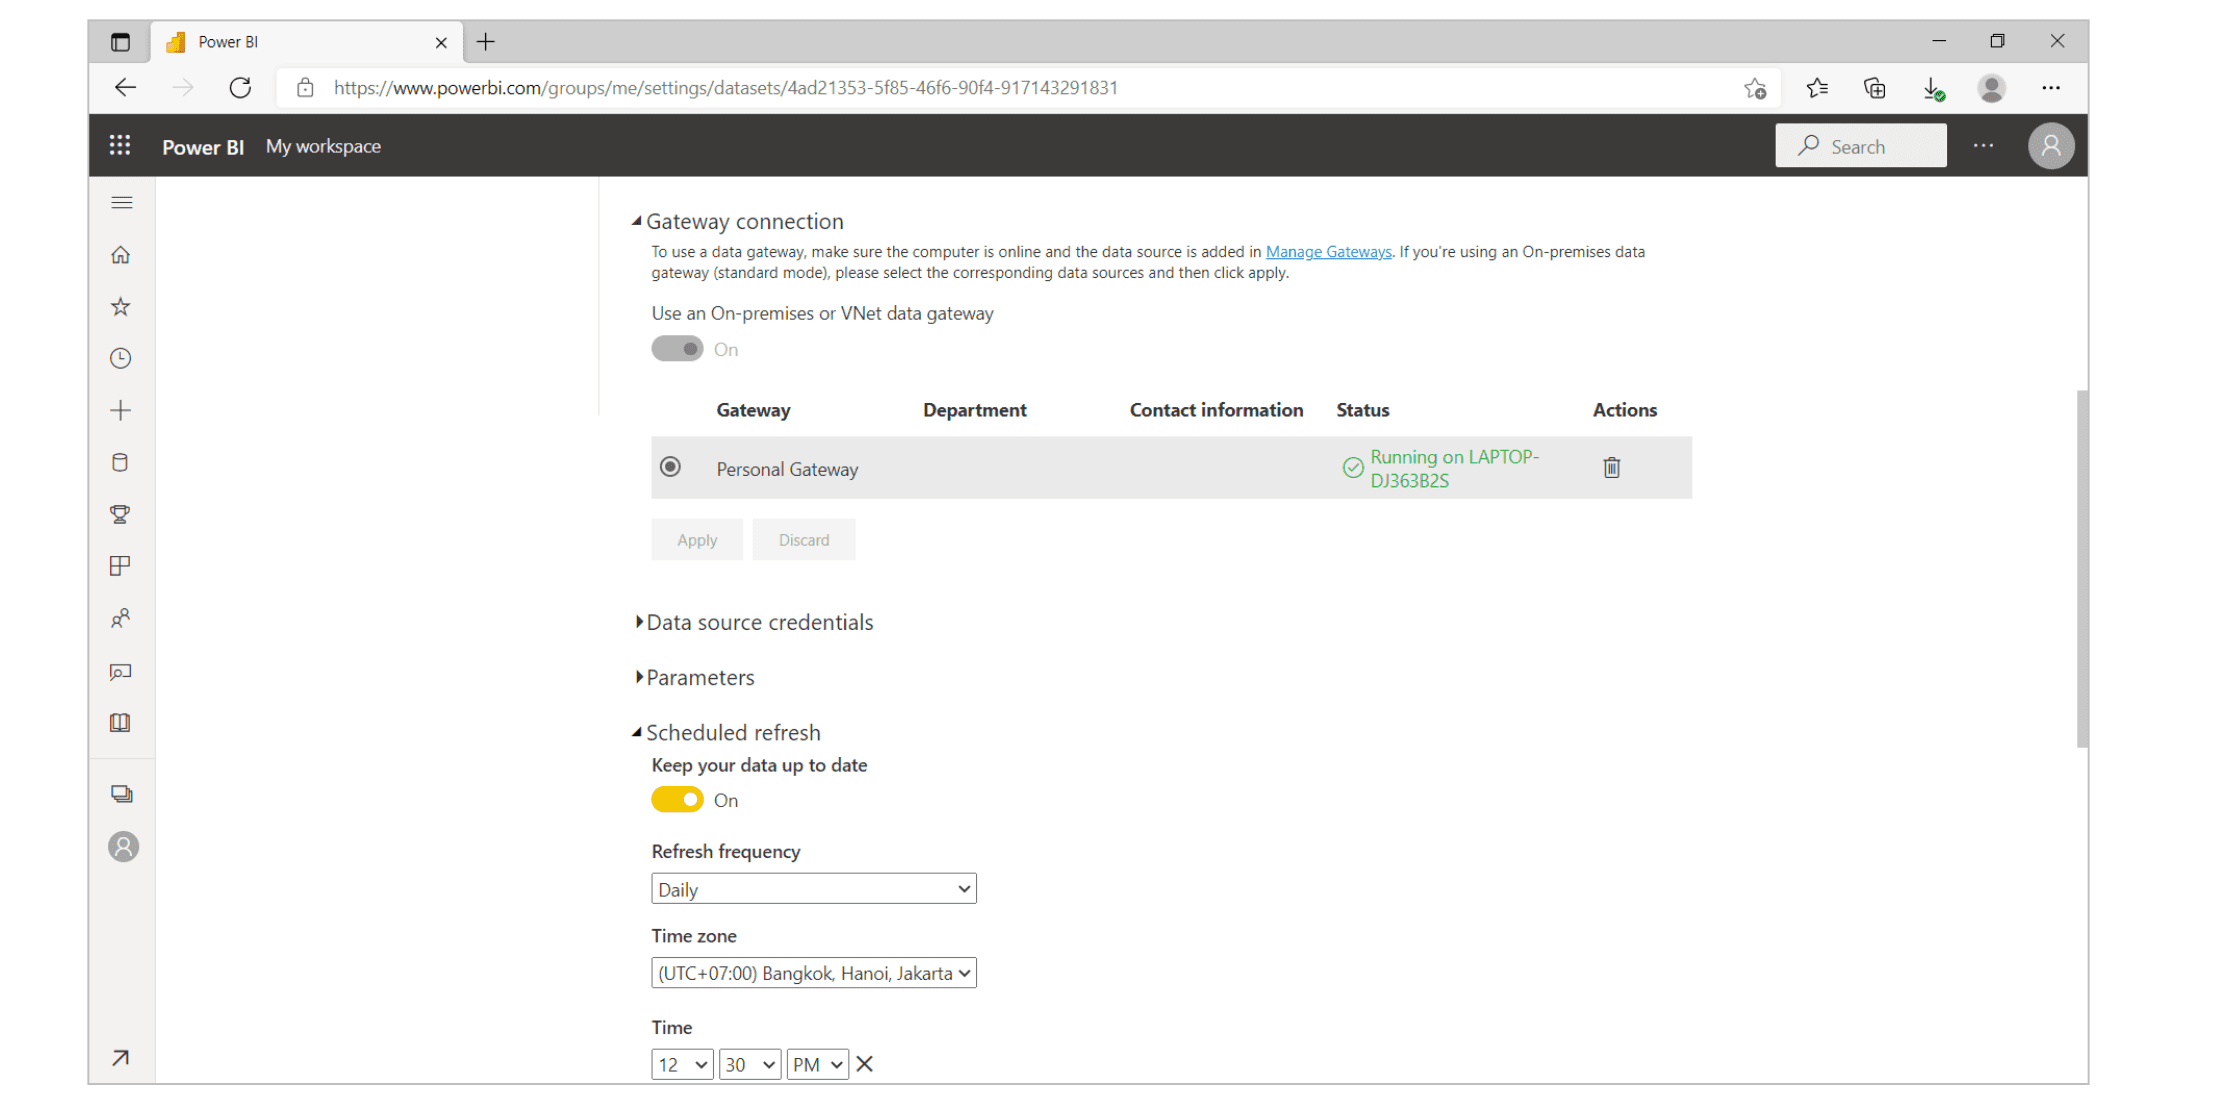Click the Apply button
Image resolution: width=2226 pixels, height=1100 pixels.
click(x=696, y=539)
